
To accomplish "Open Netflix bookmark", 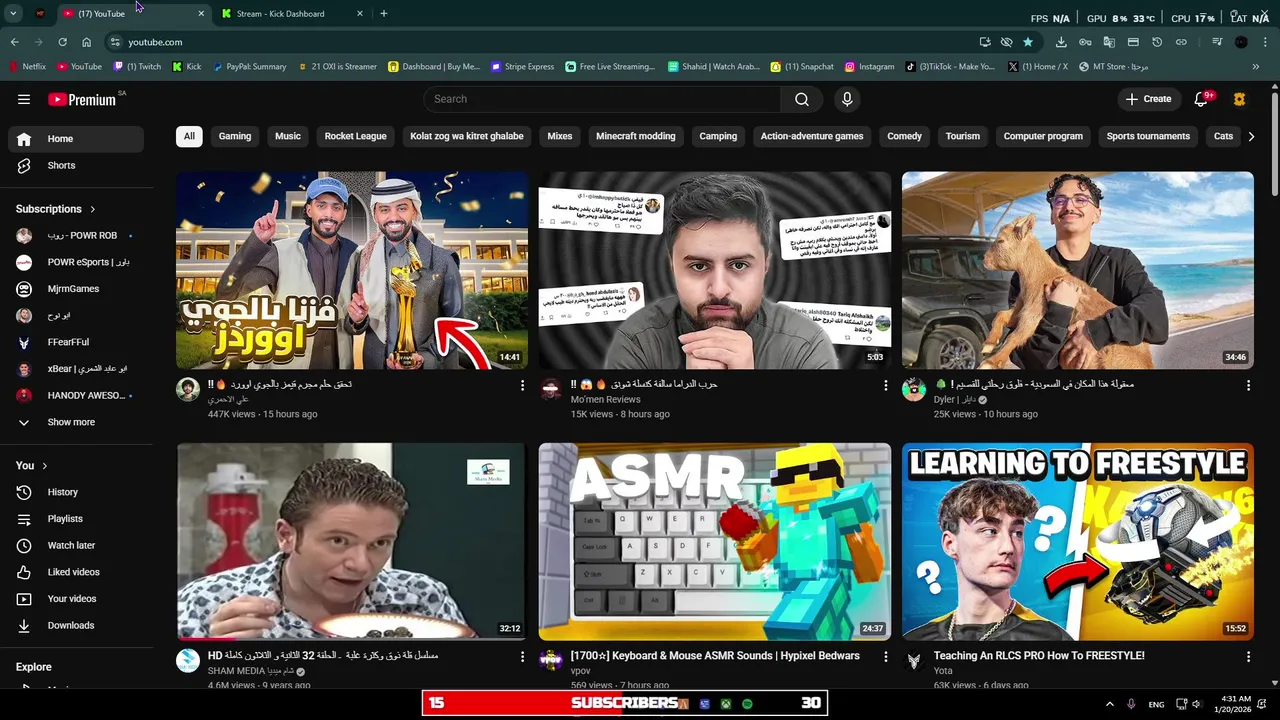I will 28,67.
